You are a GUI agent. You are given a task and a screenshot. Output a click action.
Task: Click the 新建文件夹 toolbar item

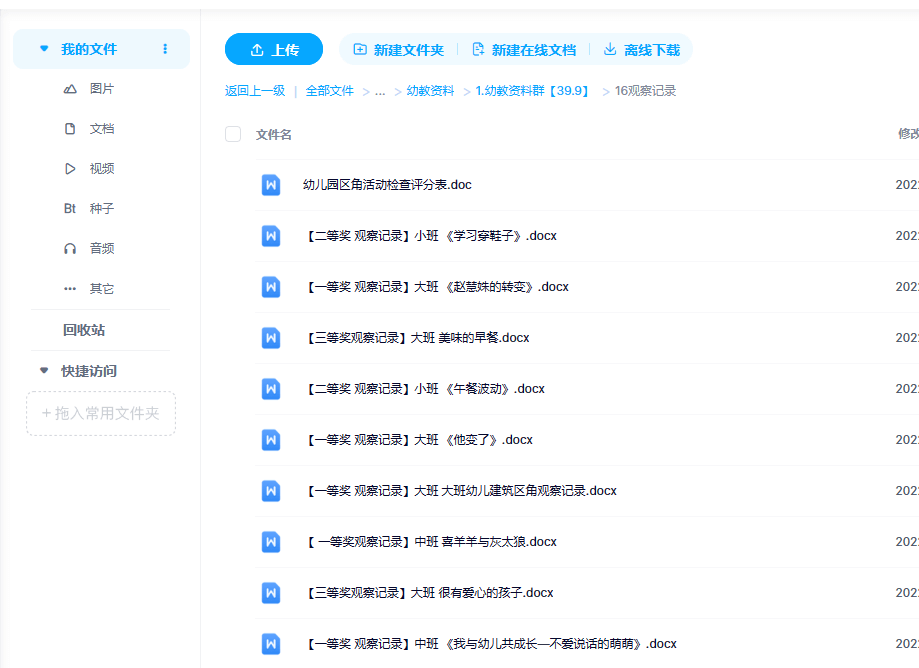(399, 50)
